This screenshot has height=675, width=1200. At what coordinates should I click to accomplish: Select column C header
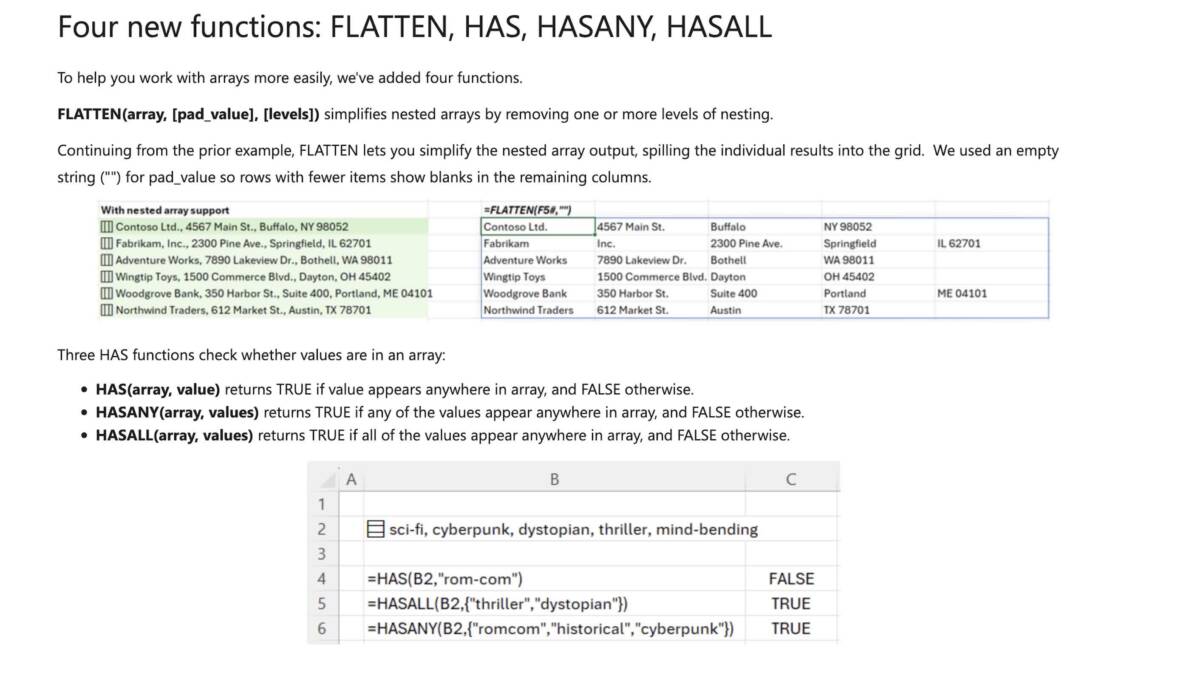click(790, 479)
